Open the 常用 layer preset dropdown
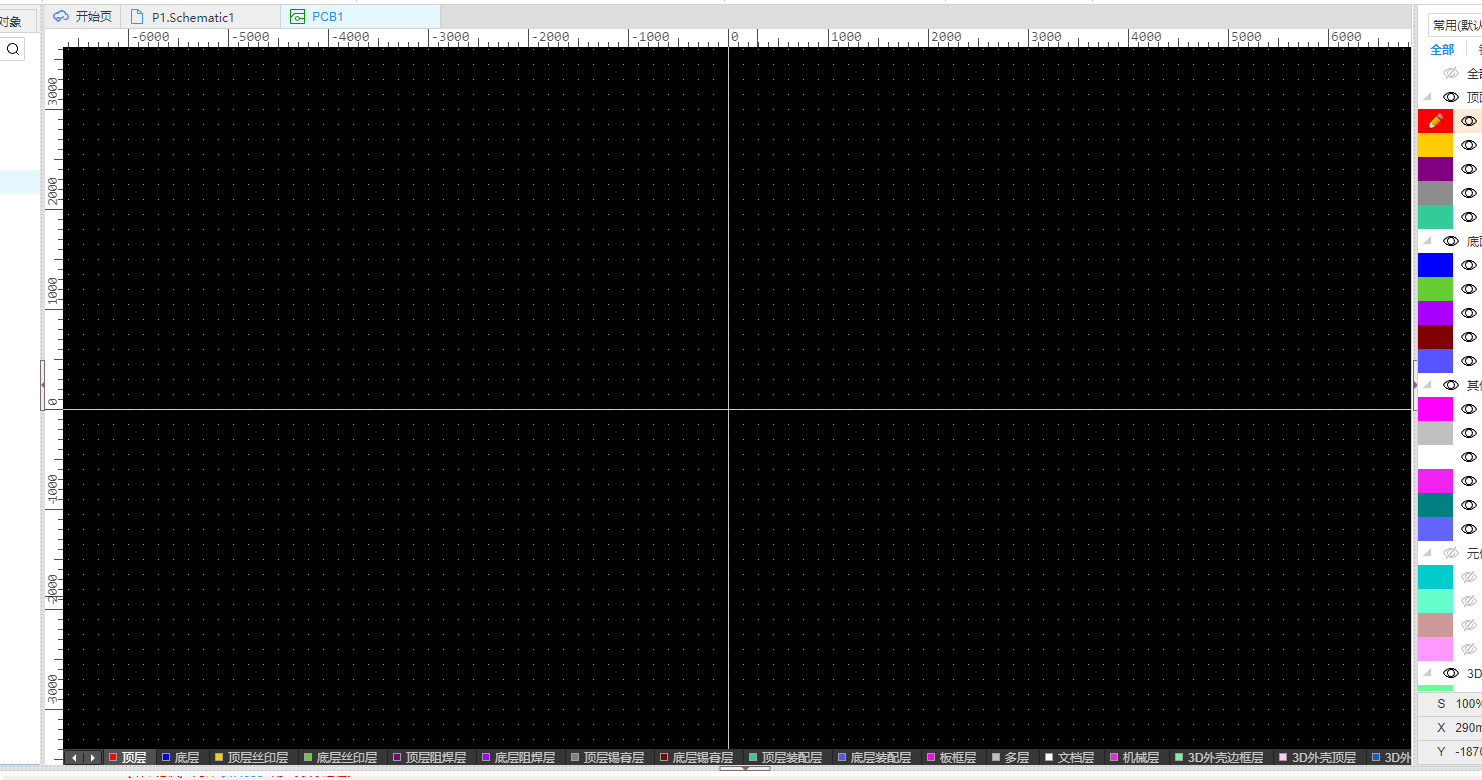Image resolution: width=1482 pixels, height=780 pixels. pos(1456,25)
